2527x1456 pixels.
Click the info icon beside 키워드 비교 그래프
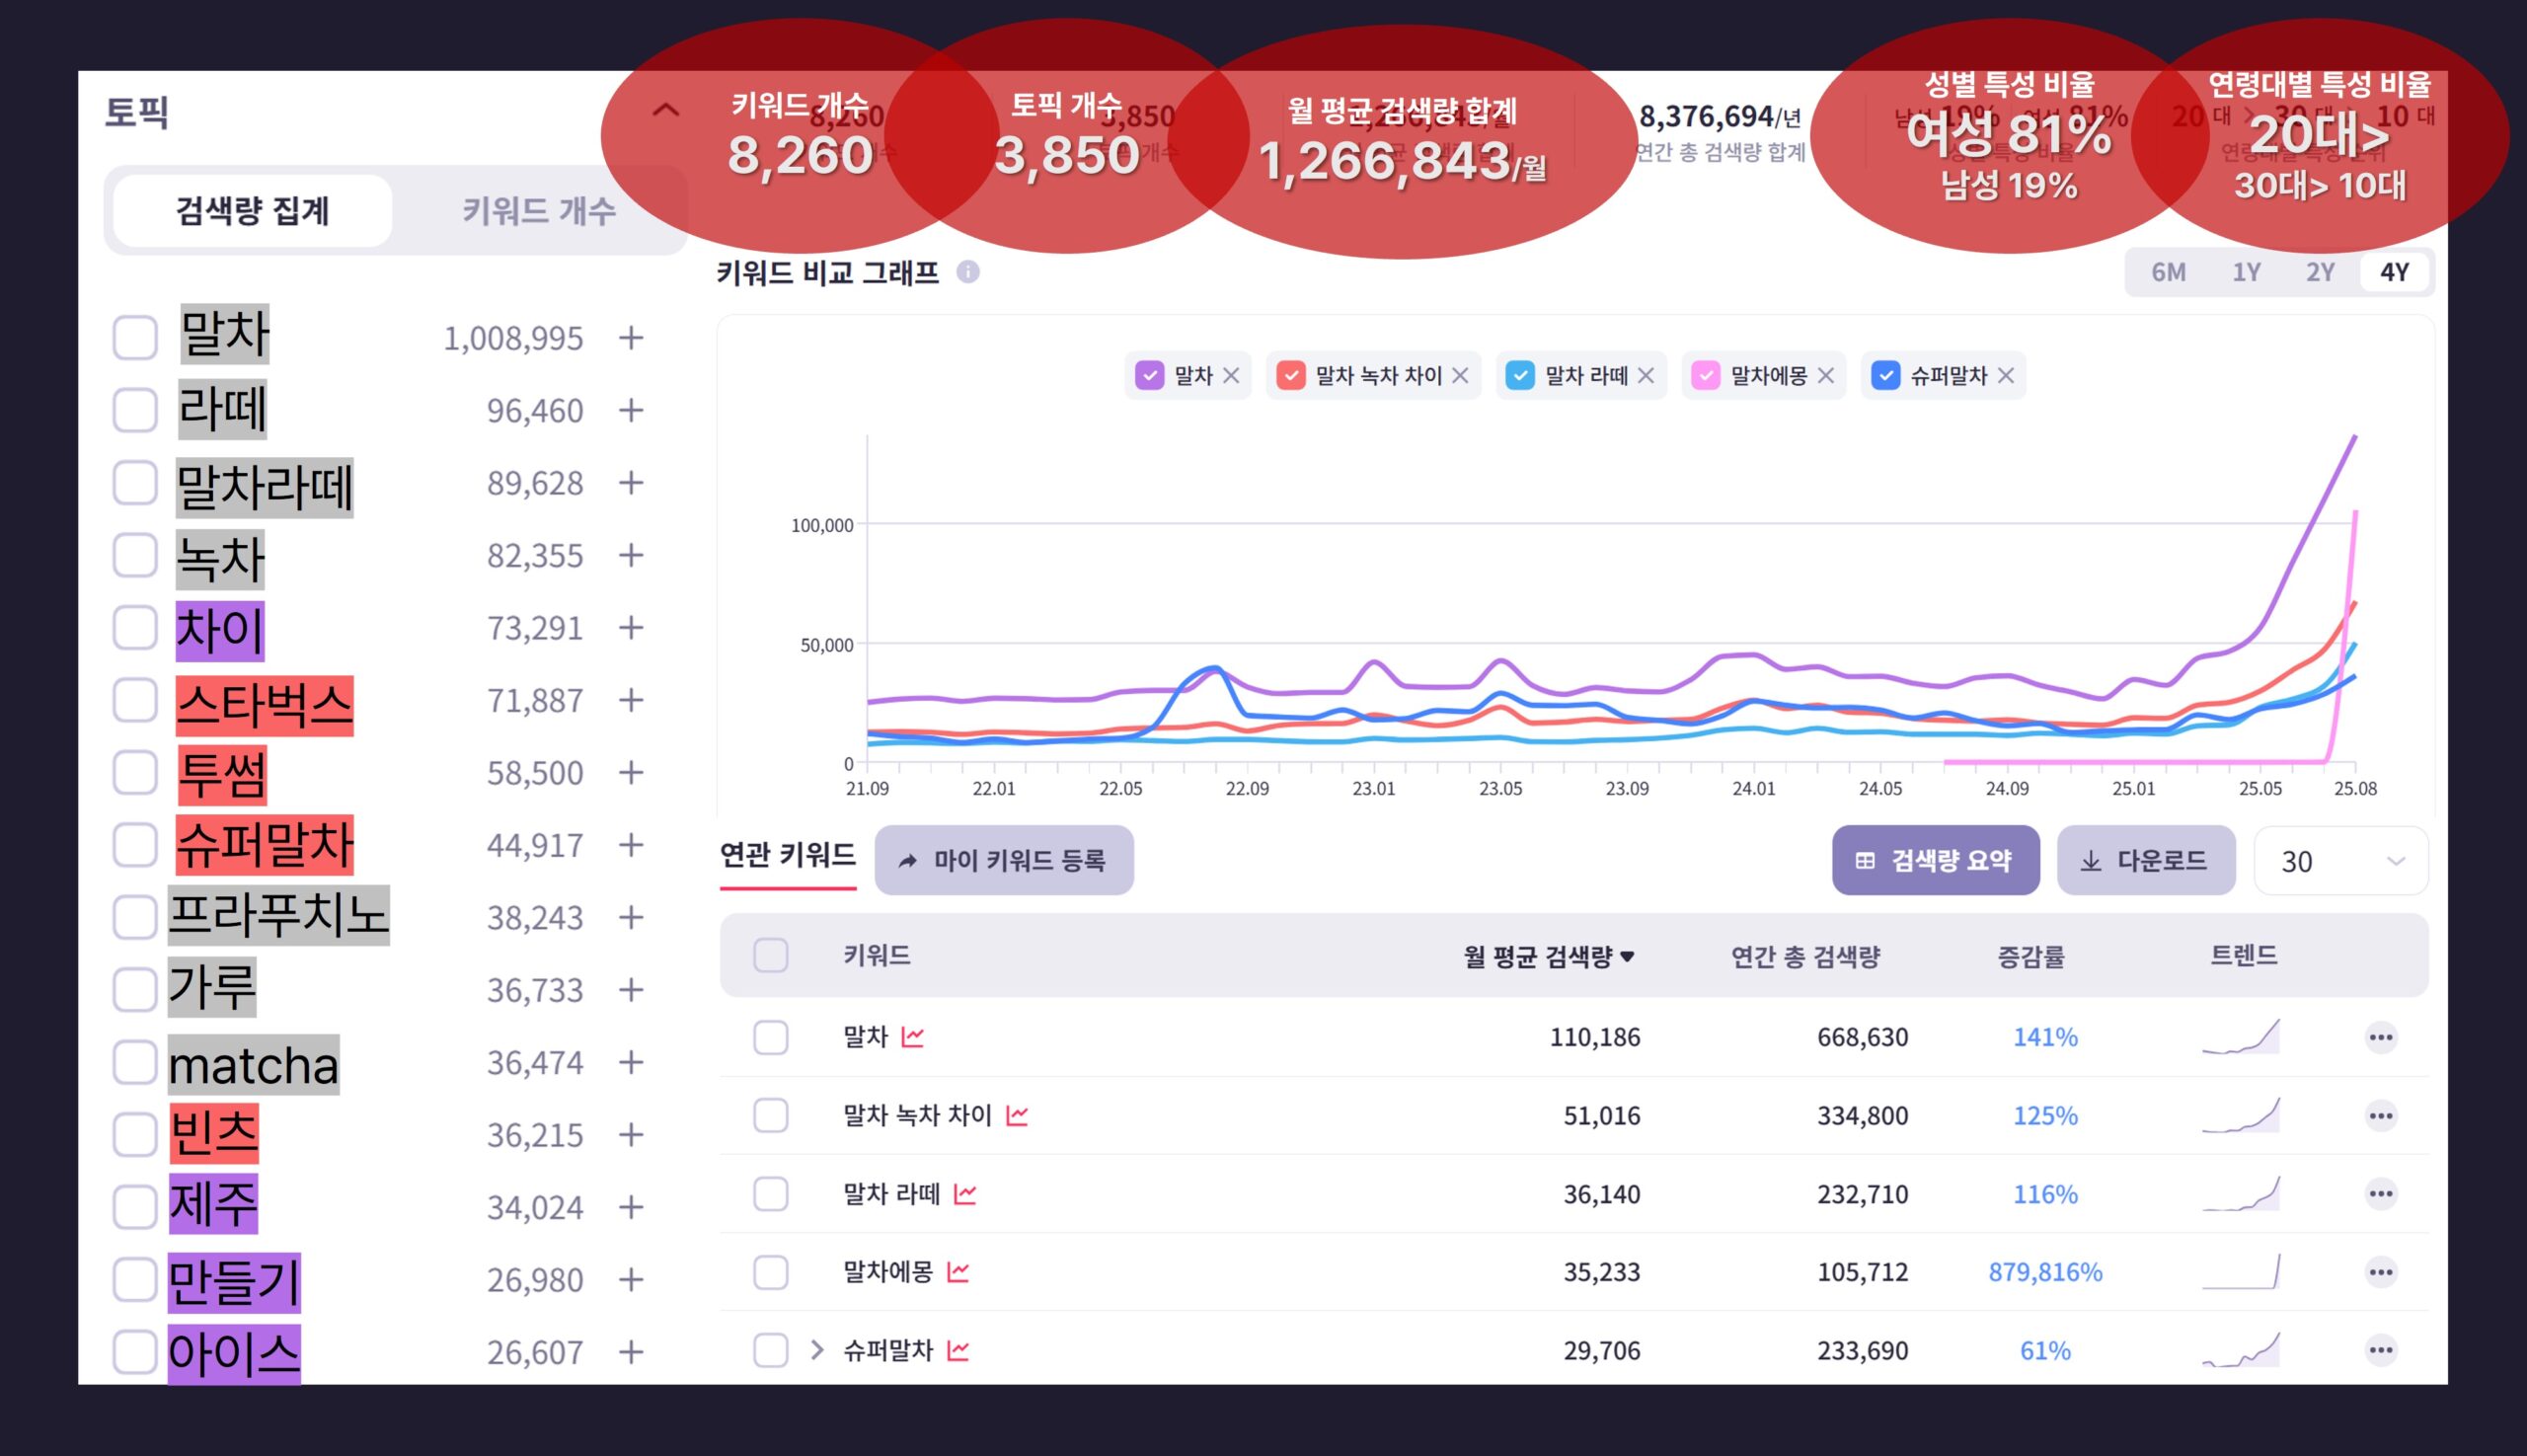[967, 272]
